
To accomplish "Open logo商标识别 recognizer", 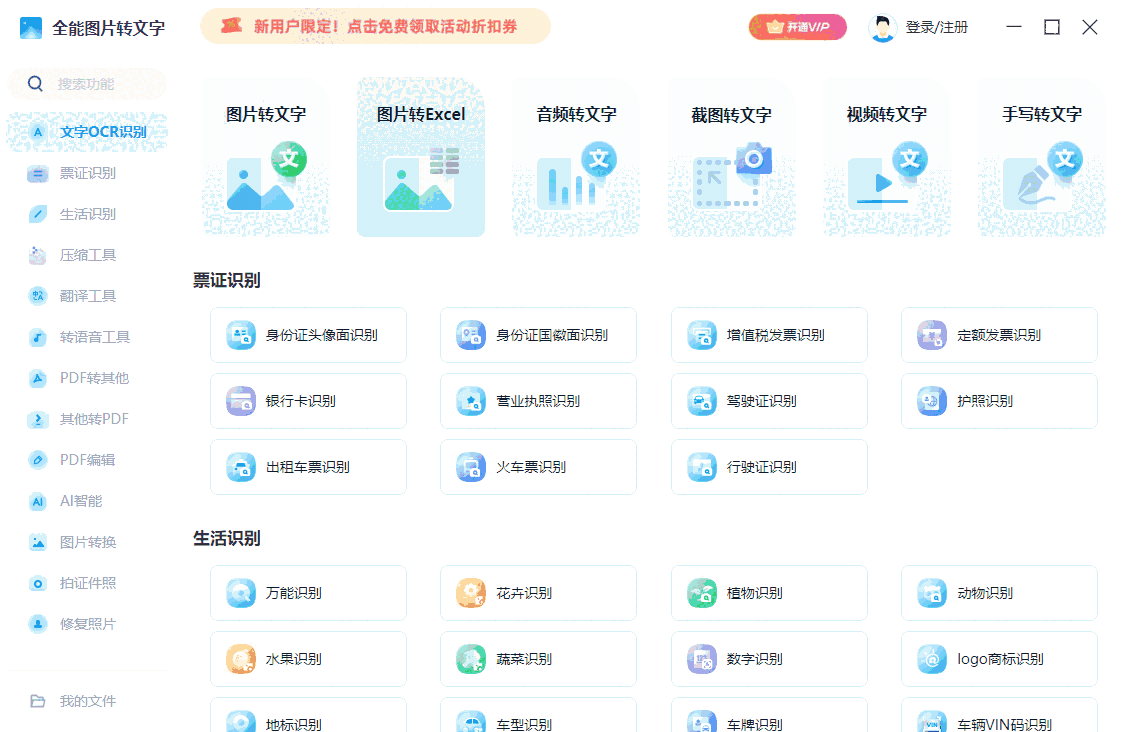I will [998, 658].
